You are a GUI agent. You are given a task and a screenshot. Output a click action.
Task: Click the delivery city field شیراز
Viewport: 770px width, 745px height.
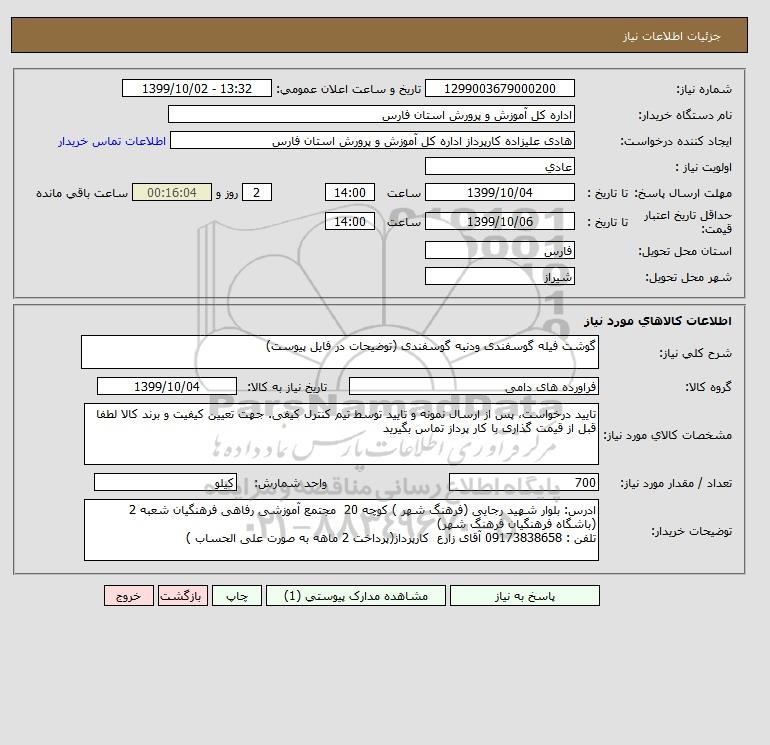(x=499, y=276)
